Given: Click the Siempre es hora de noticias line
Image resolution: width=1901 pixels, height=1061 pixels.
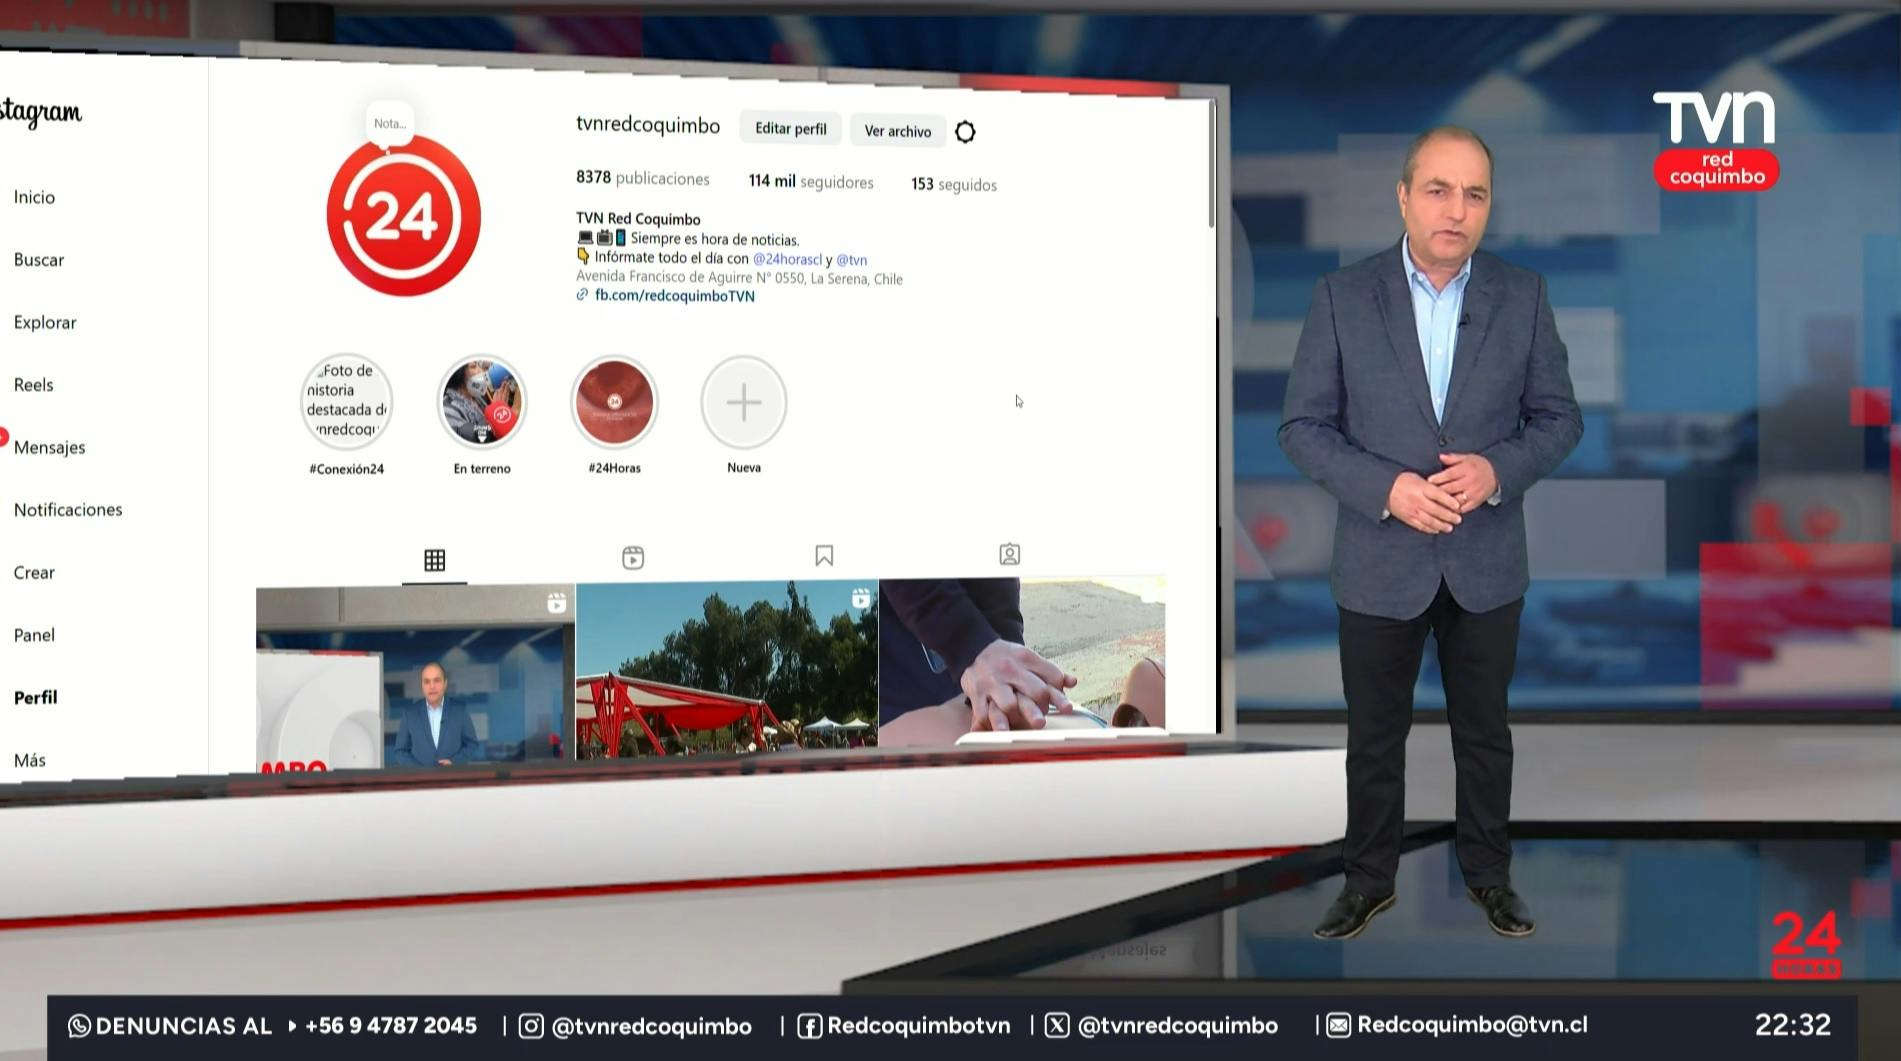Looking at the screenshot, I should 715,239.
